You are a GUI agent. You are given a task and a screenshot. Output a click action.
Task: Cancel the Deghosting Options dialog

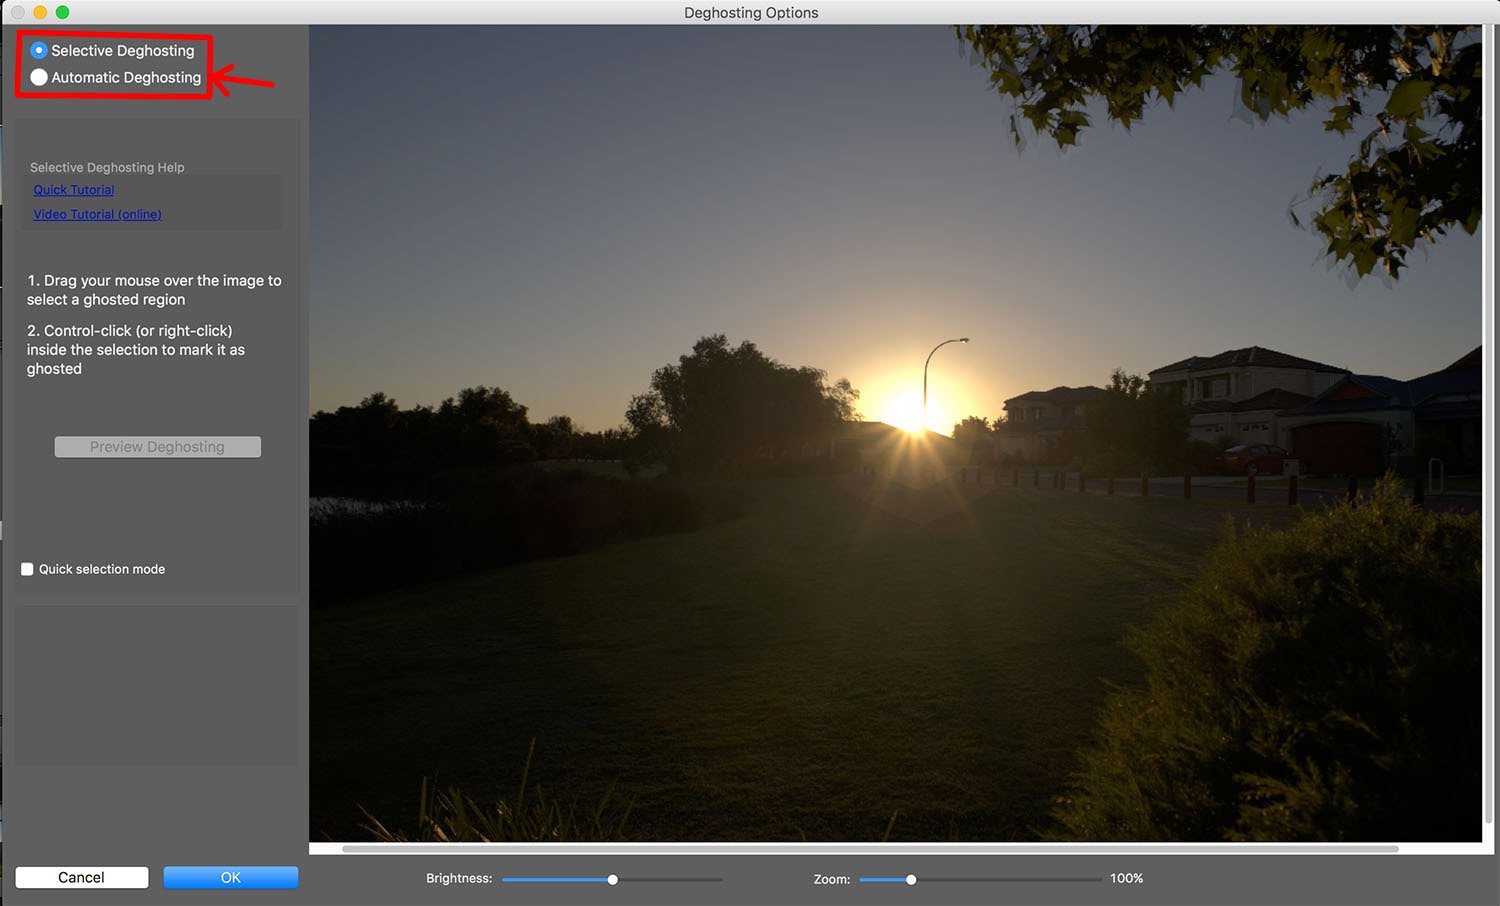81,877
